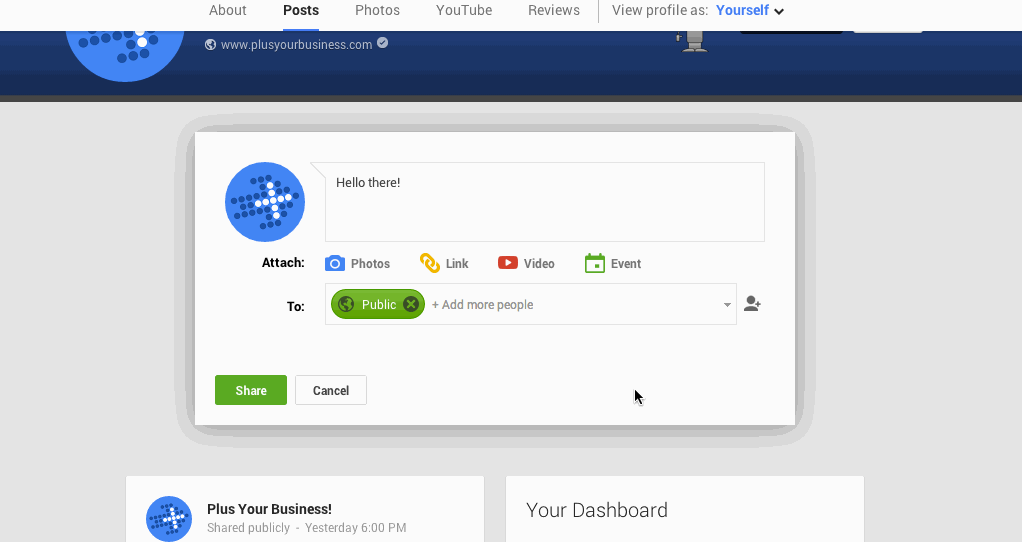Click the Shared publicly text

pos(248,528)
